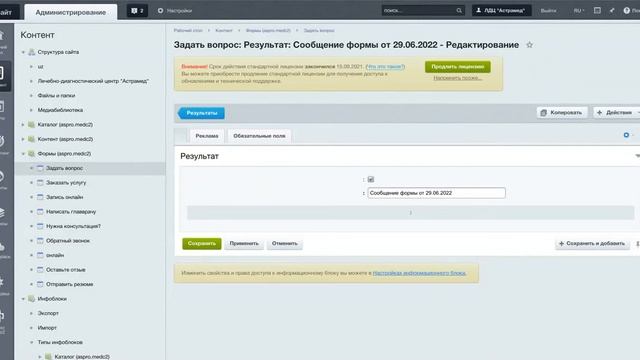Click the Контент (aspro.medc2) folder icon
Viewport: 640px width, 360px height.
pyautogui.click(x=31, y=139)
